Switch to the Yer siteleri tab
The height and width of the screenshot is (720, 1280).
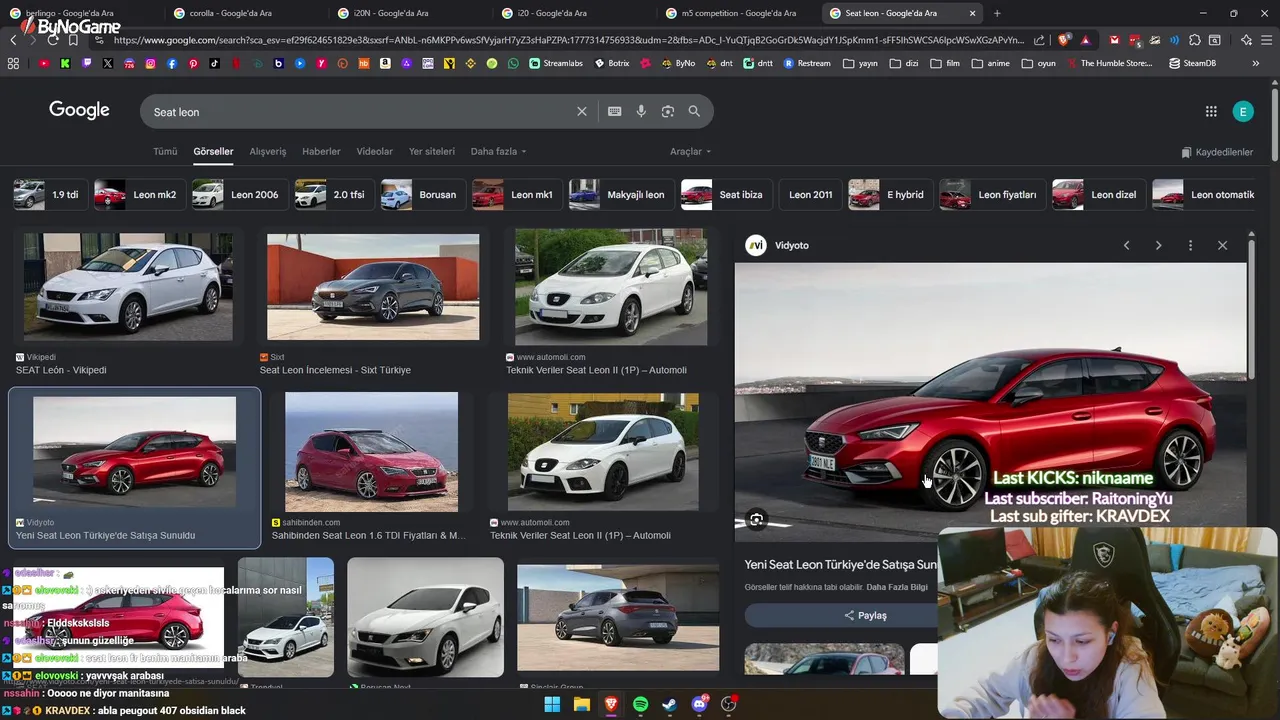click(x=432, y=151)
